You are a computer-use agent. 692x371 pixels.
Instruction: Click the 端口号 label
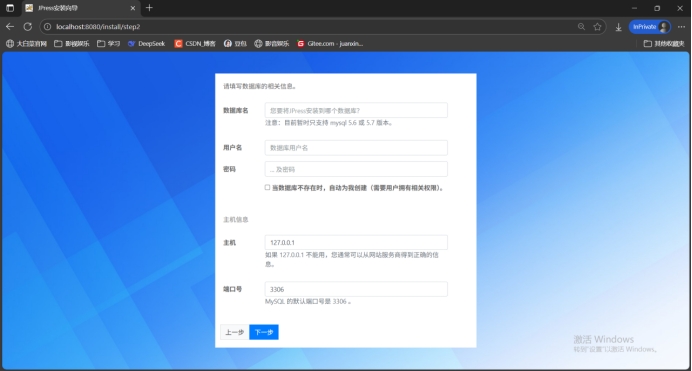coord(233,289)
